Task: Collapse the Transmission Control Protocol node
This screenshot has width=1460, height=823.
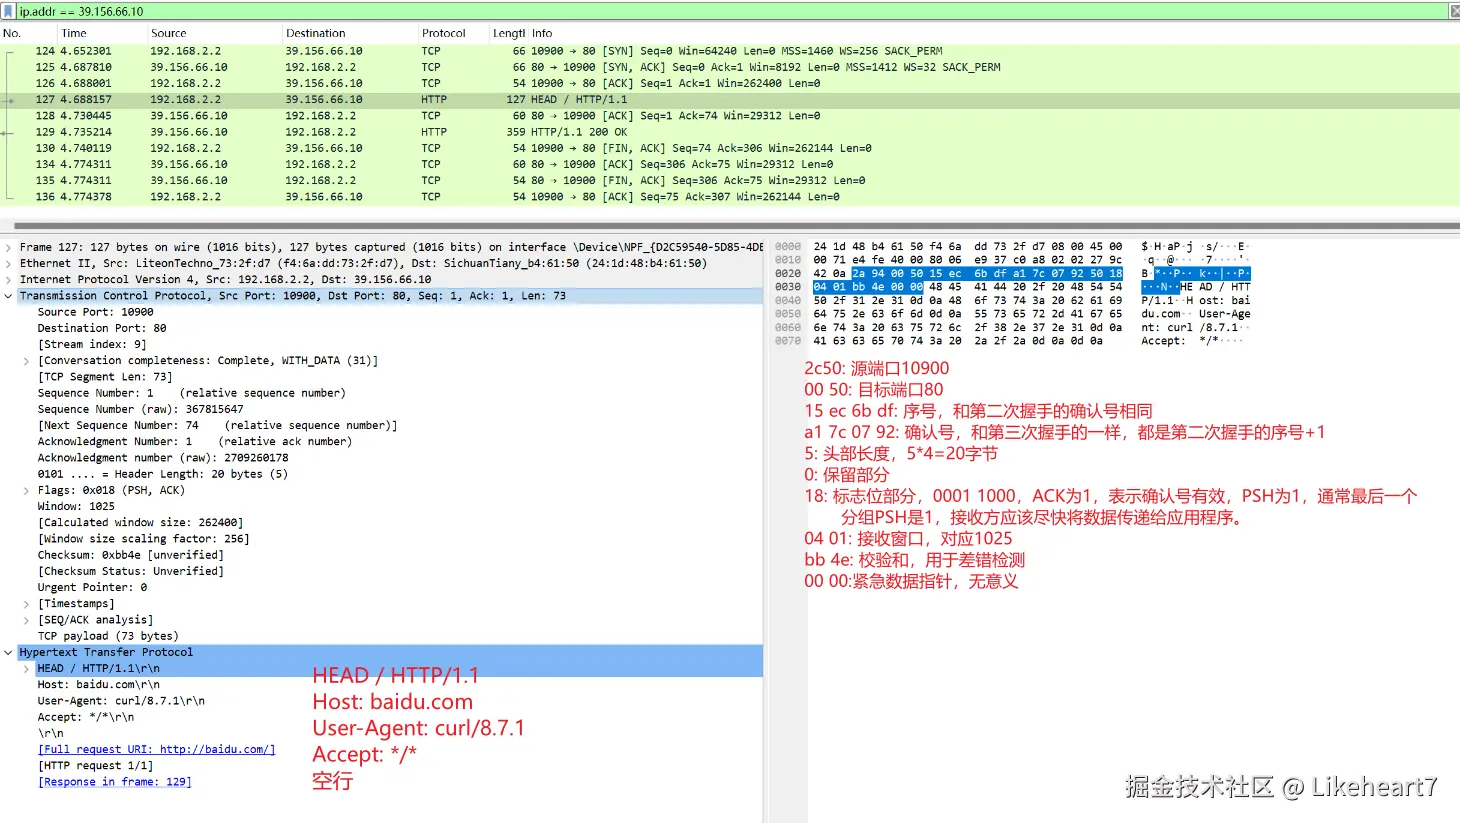Action: (x=8, y=296)
